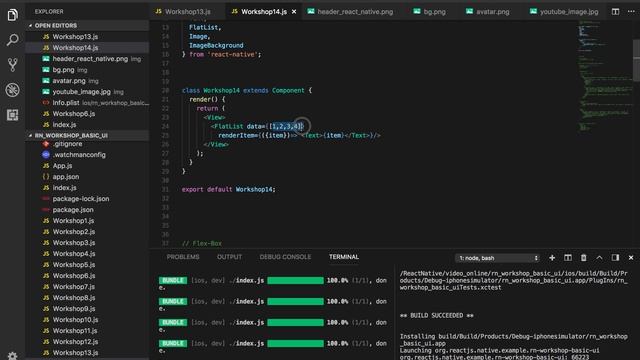This screenshot has width=640, height=360.
Task: Split the editor to the right
Action: pyautogui.click(x=615, y=12)
